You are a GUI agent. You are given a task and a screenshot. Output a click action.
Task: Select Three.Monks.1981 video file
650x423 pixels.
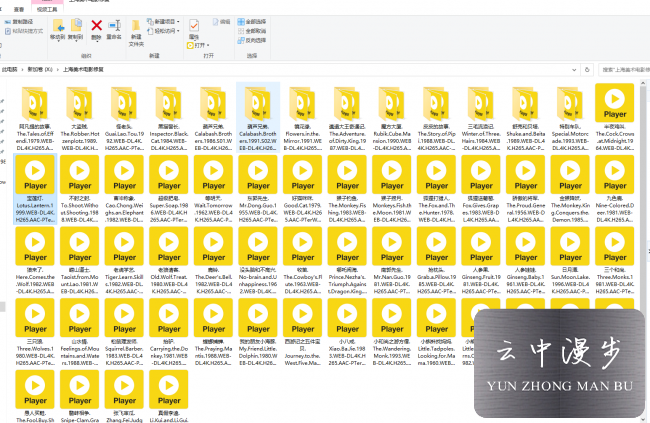(x=615, y=261)
